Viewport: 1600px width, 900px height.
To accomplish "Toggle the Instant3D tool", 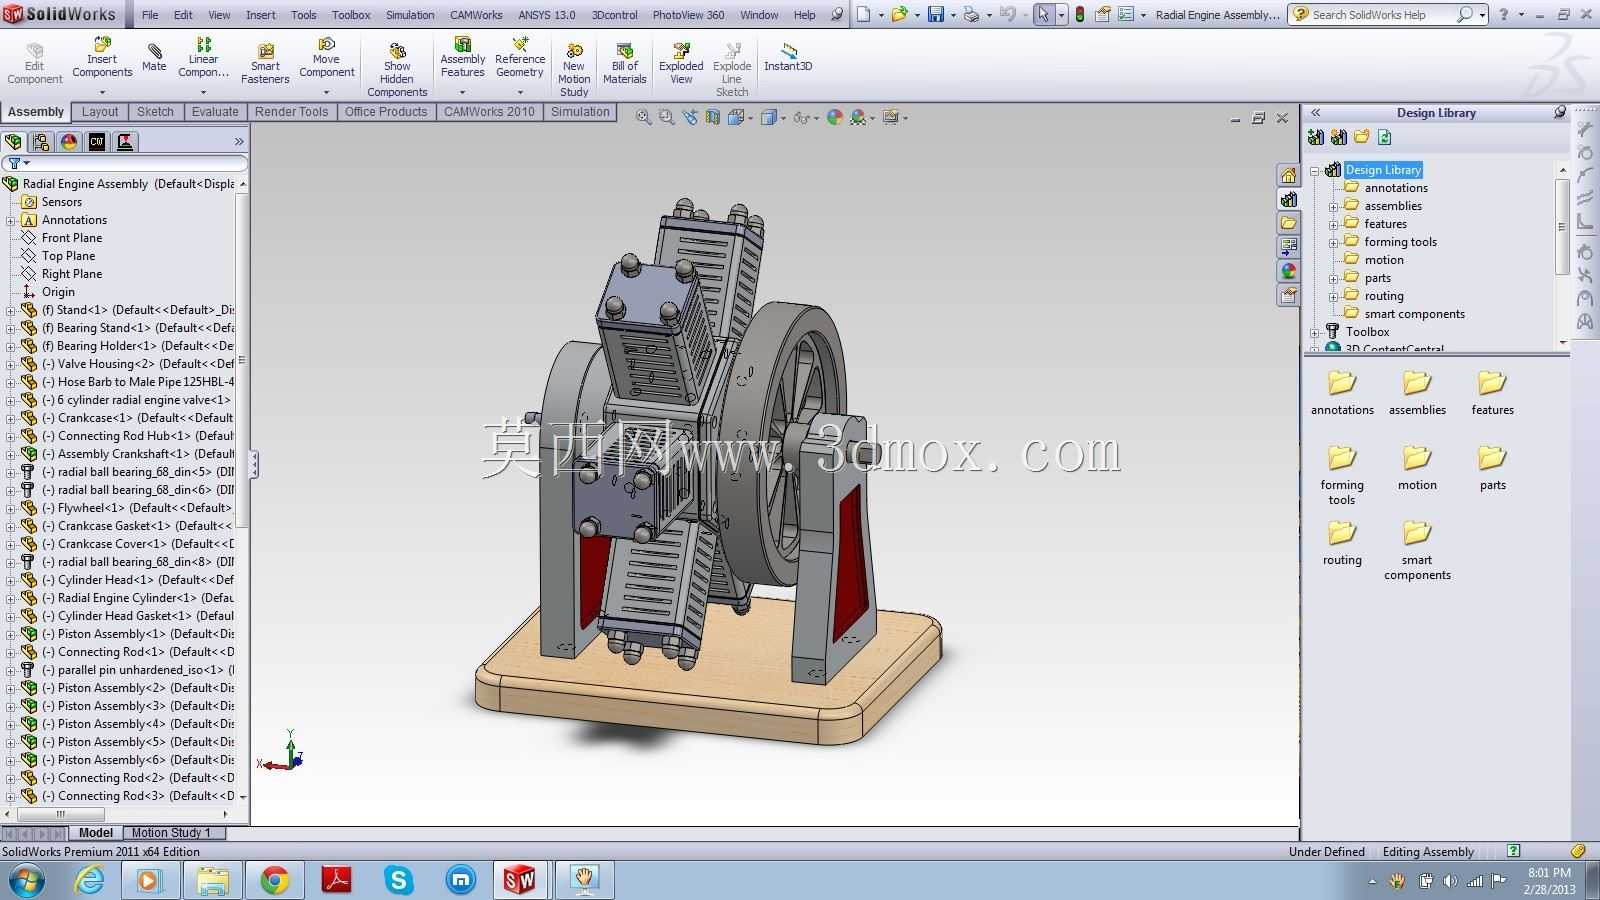I will point(788,58).
